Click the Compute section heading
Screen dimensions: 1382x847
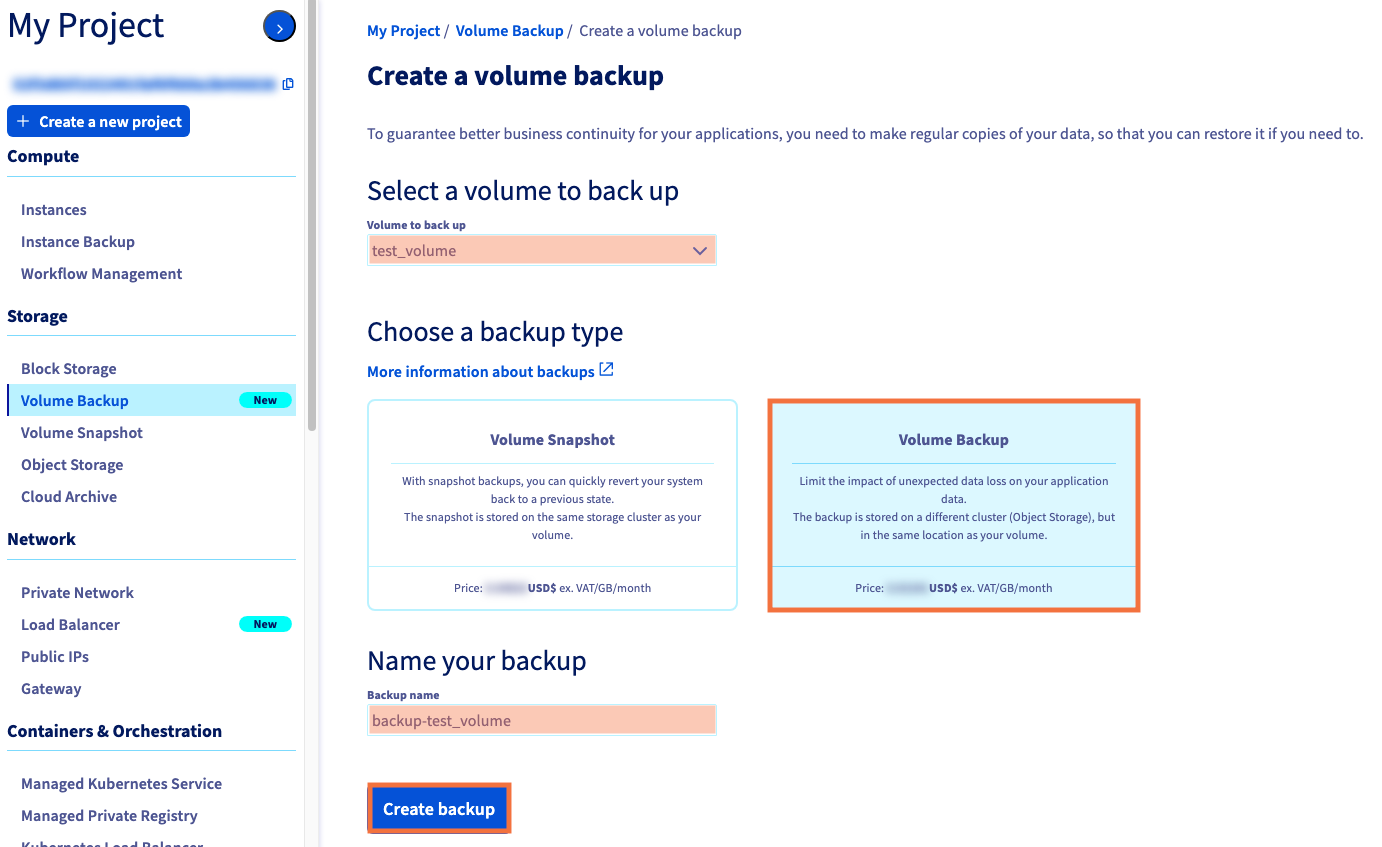coord(43,156)
